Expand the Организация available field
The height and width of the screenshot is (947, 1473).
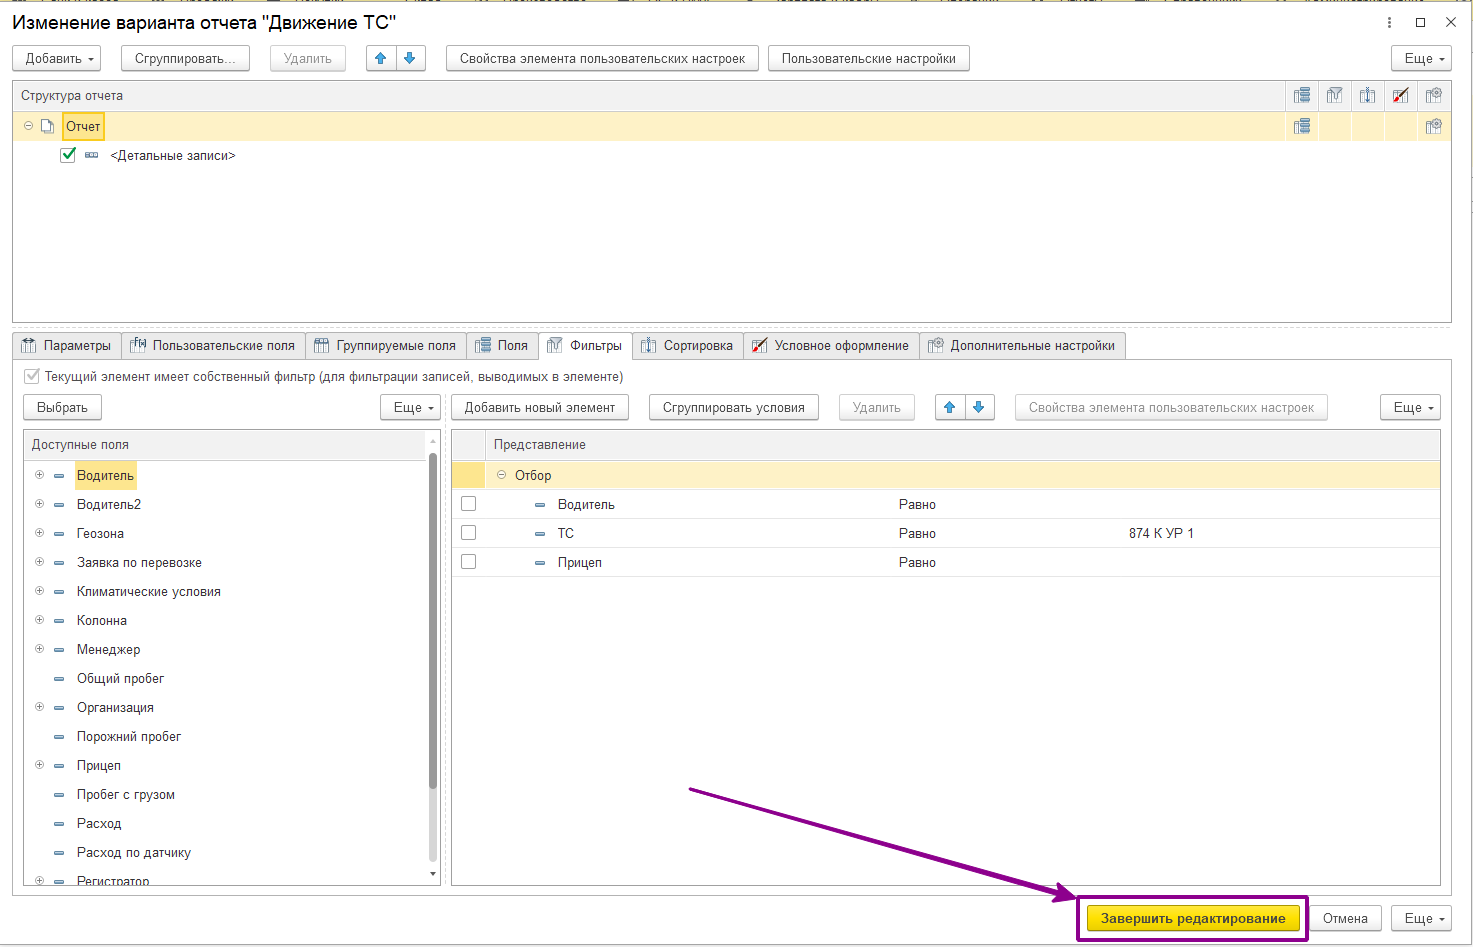[39, 707]
